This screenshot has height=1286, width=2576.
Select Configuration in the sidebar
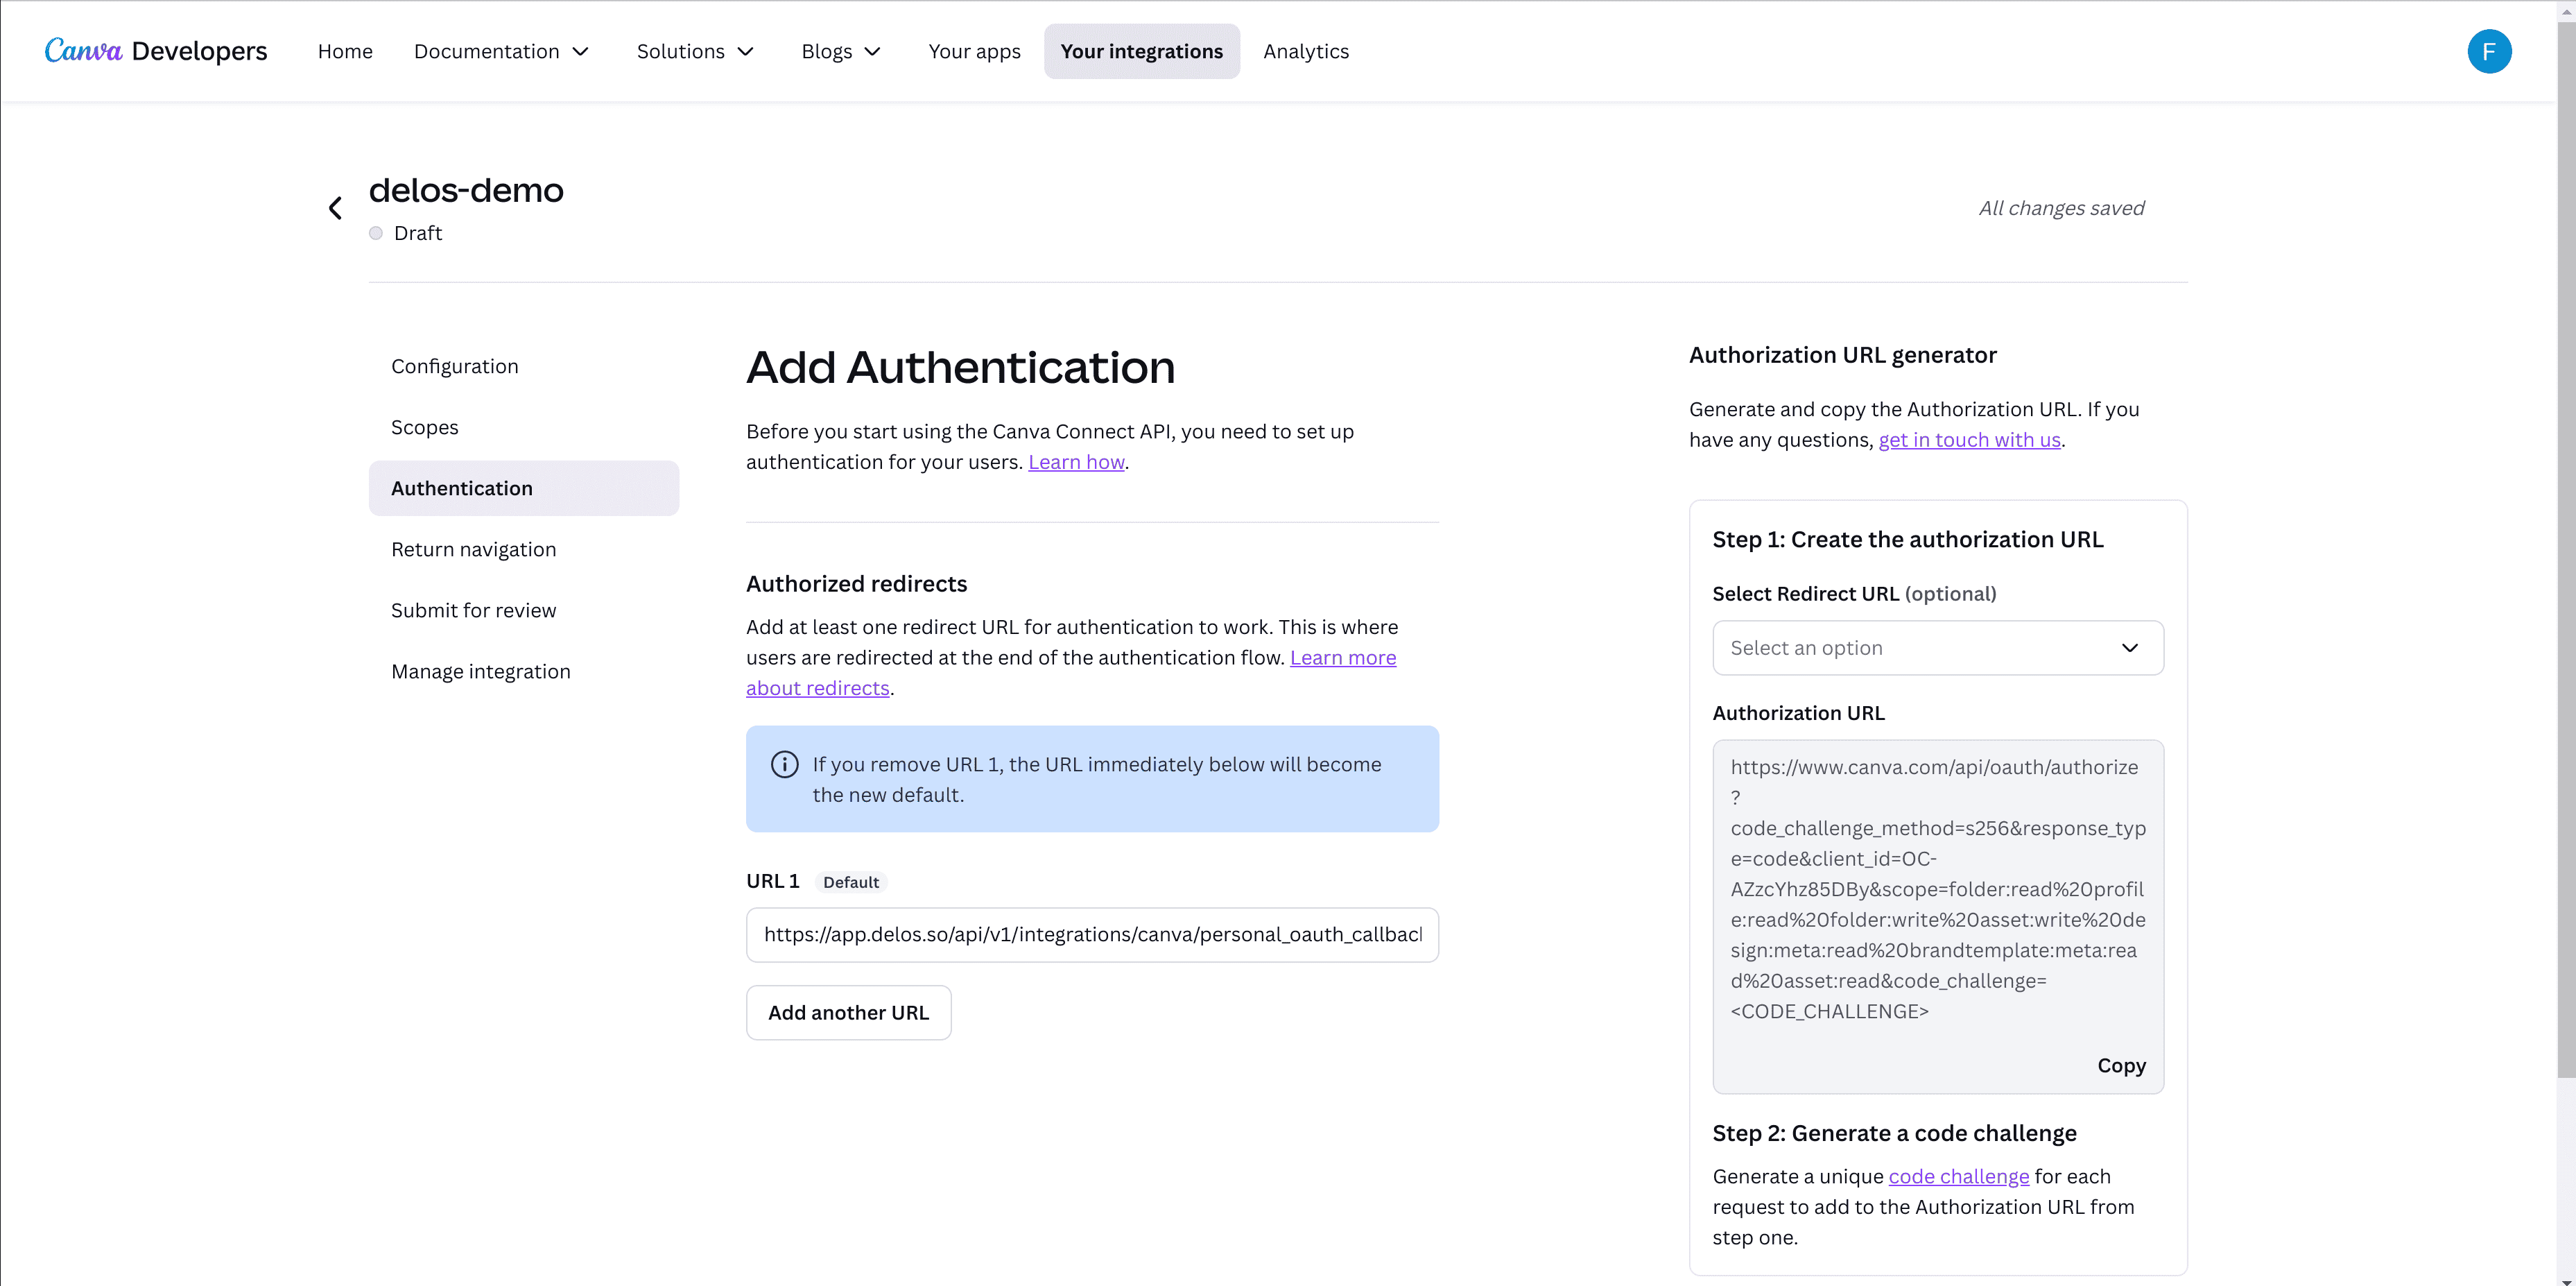pyautogui.click(x=524, y=366)
